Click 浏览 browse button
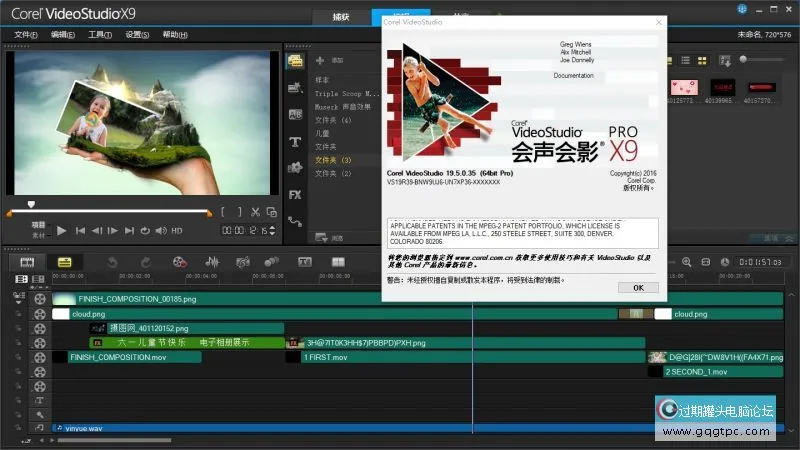800x450 pixels. (329, 238)
